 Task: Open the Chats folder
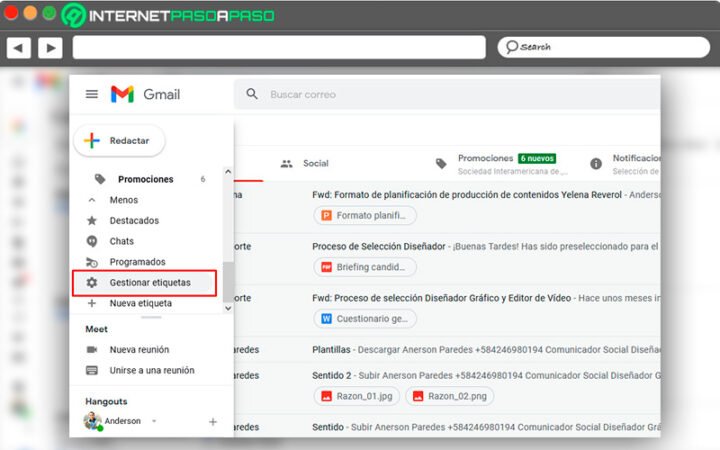coord(122,241)
